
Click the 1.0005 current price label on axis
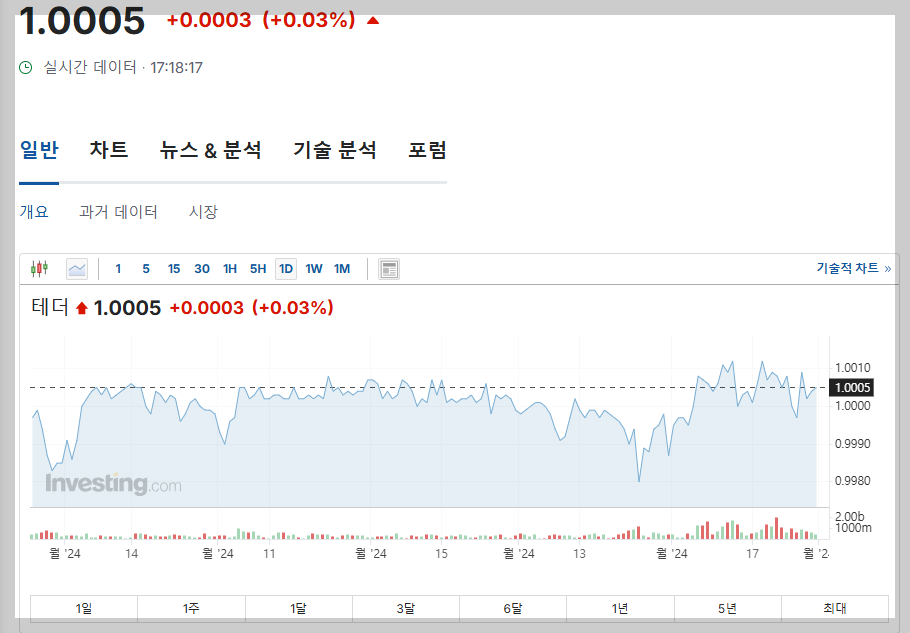click(851, 388)
